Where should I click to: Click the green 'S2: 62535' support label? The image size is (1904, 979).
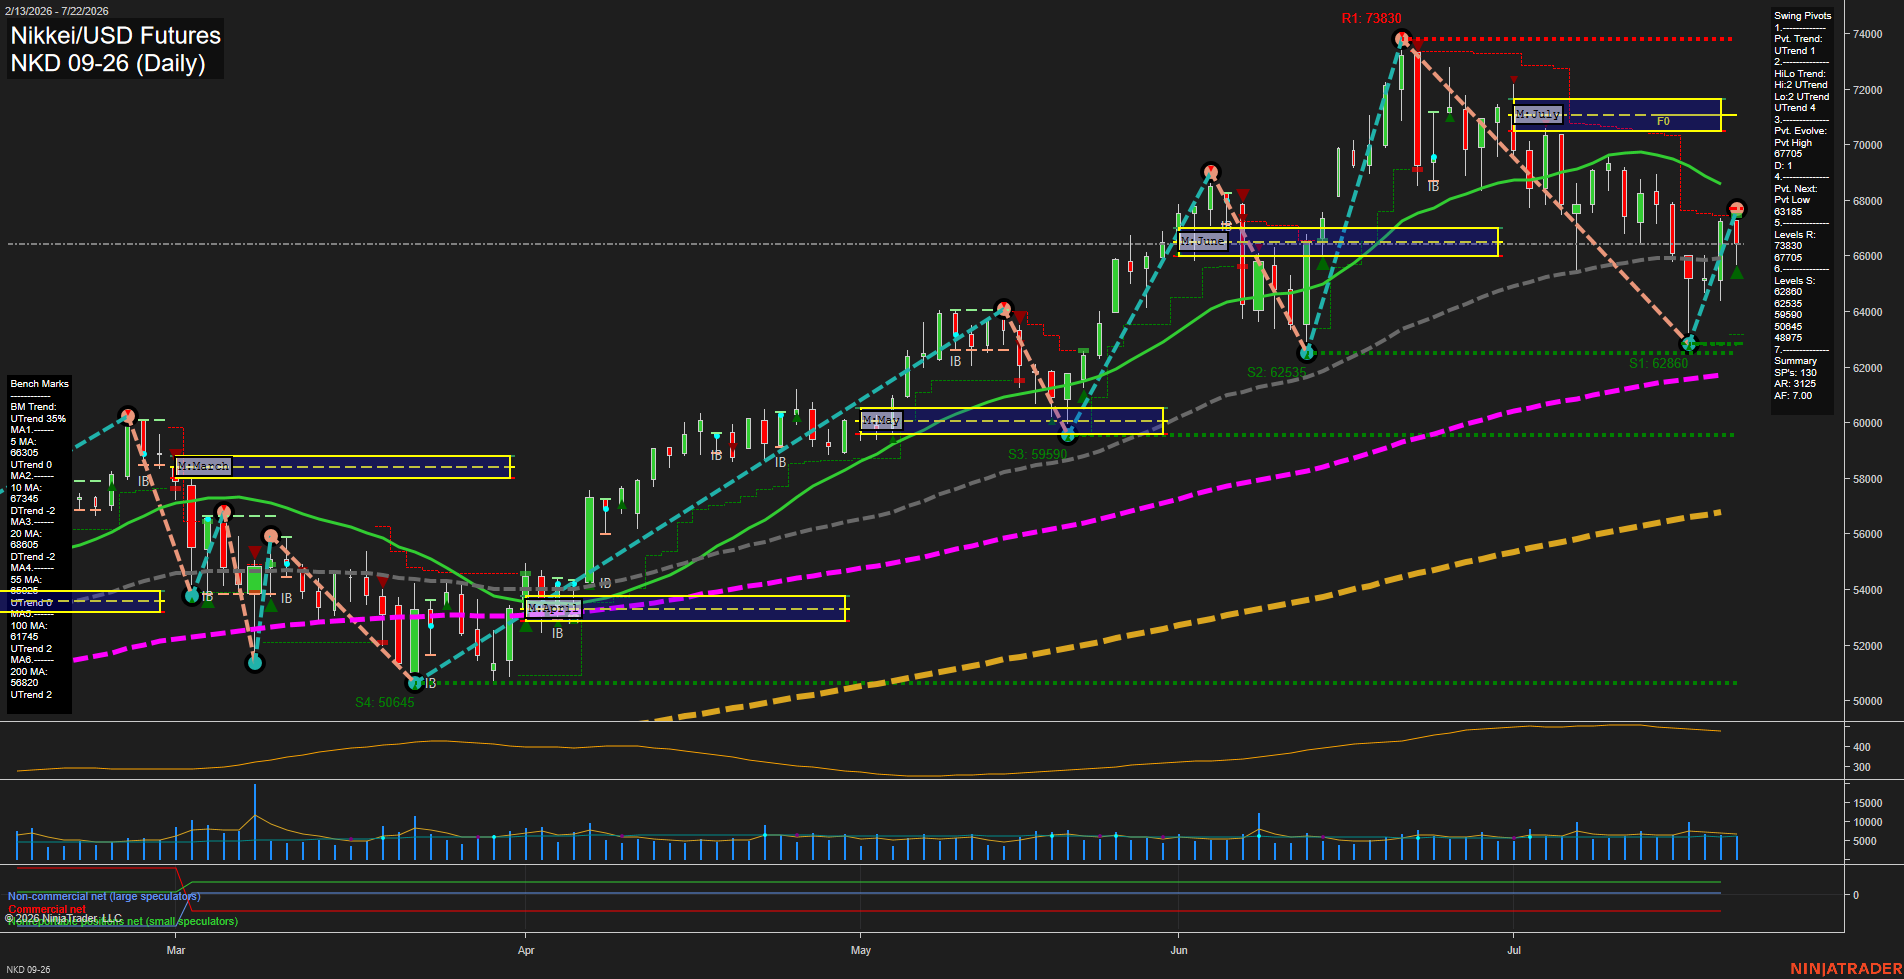tap(1276, 372)
